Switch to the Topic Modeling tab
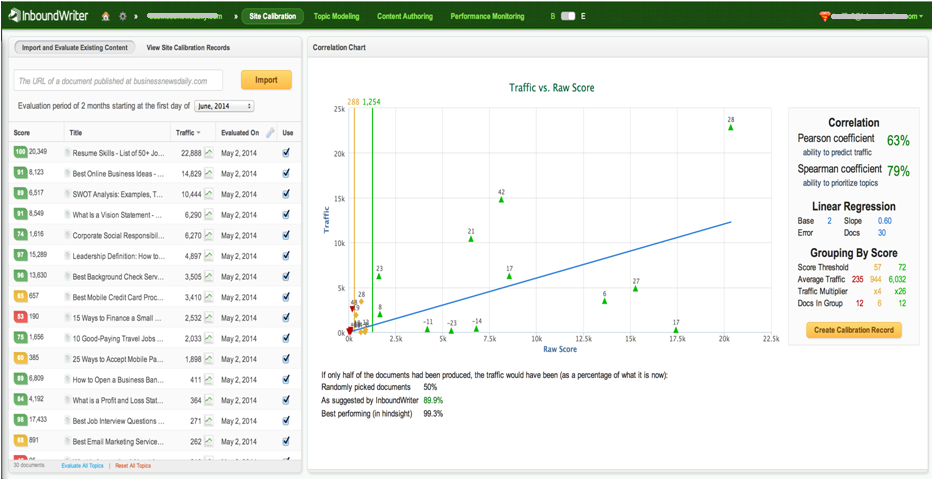933x480 pixels. click(x=335, y=17)
